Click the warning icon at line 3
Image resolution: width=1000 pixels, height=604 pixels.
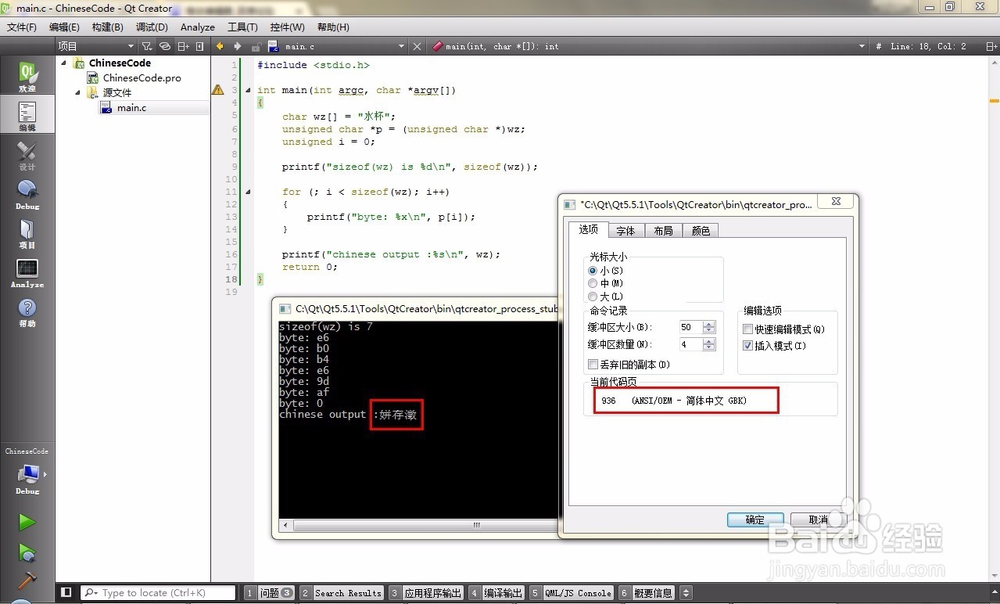click(218, 90)
